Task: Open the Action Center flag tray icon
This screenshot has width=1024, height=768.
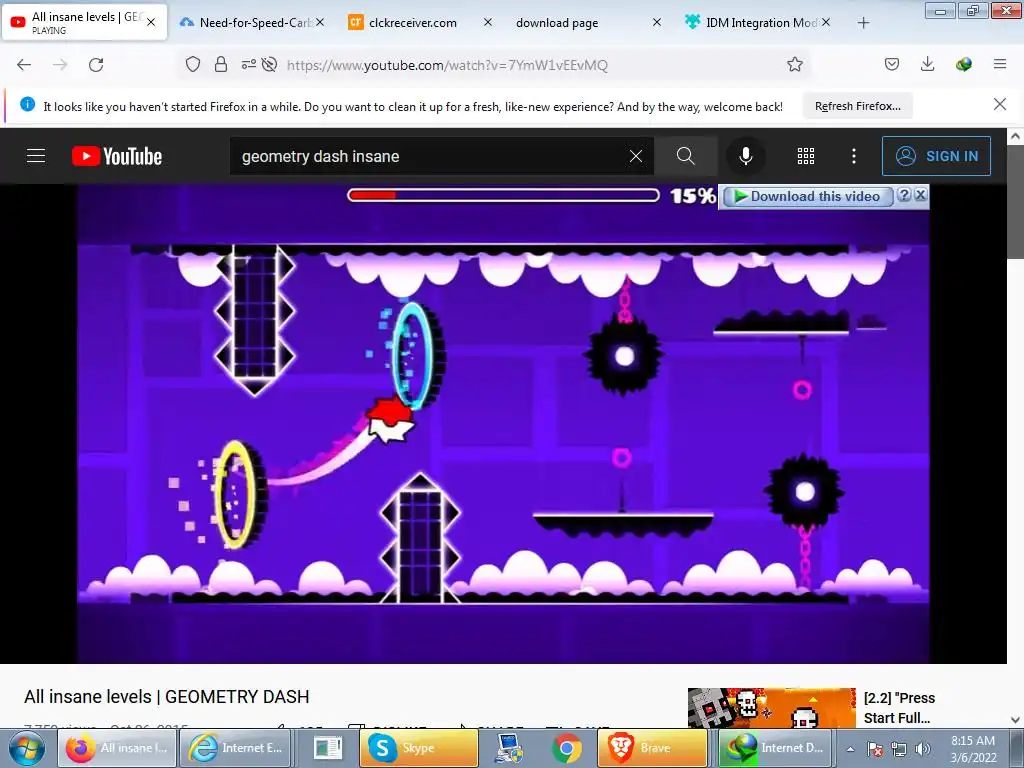Action: tap(875, 750)
